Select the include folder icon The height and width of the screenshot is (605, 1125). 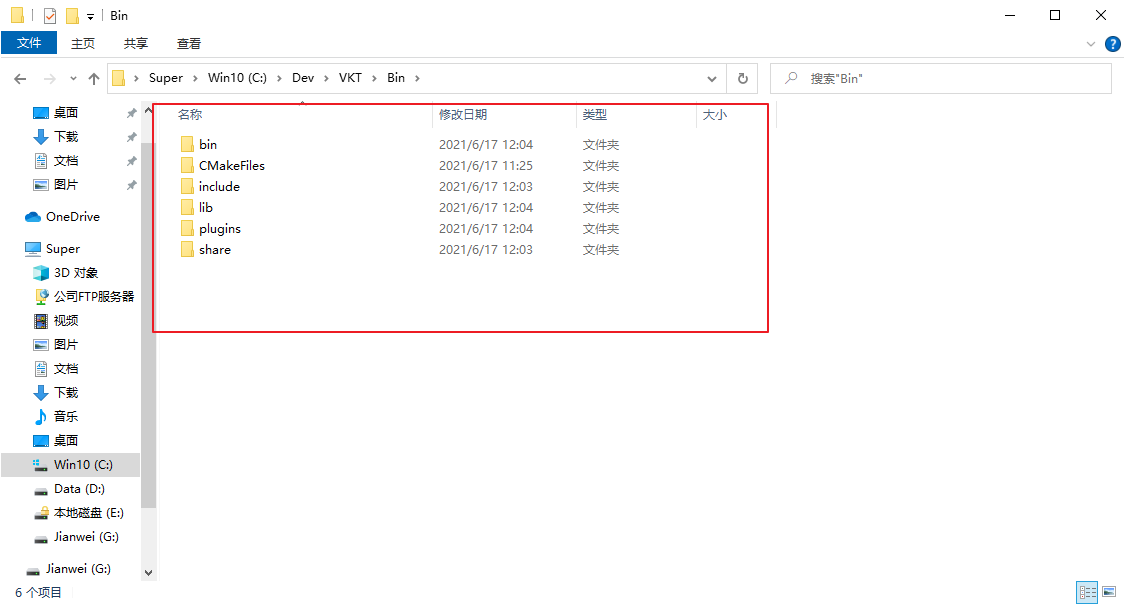(187, 187)
